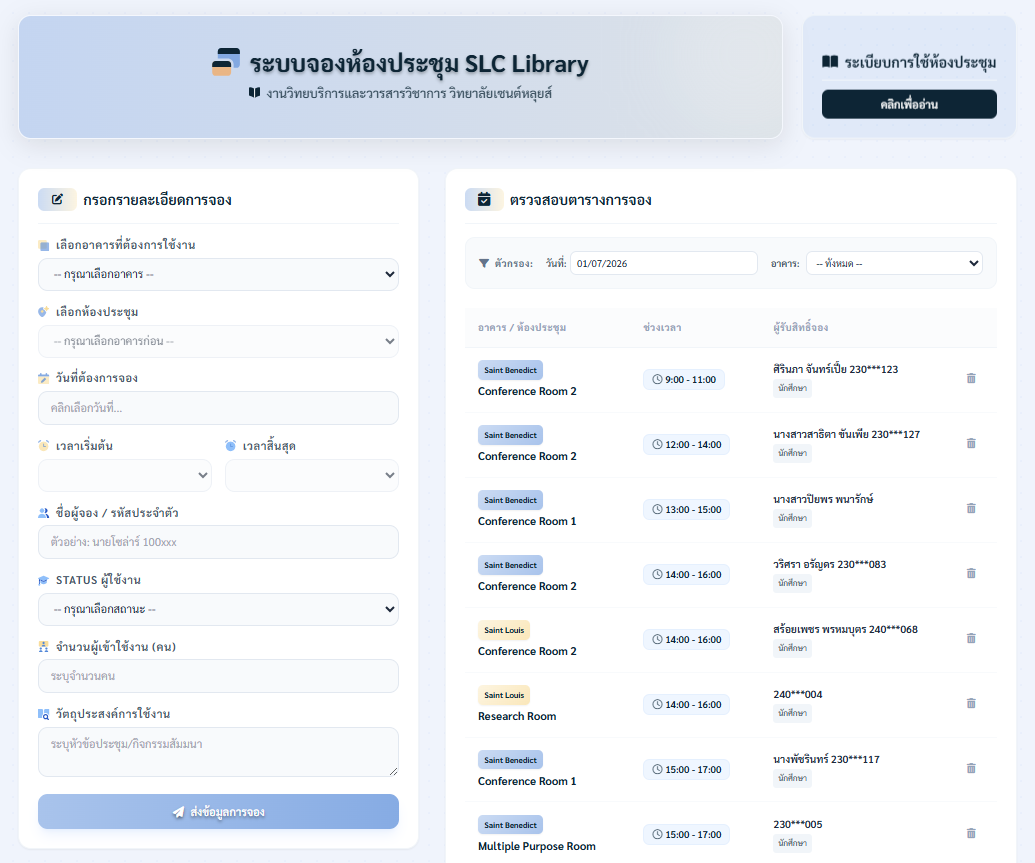Open the building selection dropdown
The height and width of the screenshot is (863, 1035).
point(218,274)
